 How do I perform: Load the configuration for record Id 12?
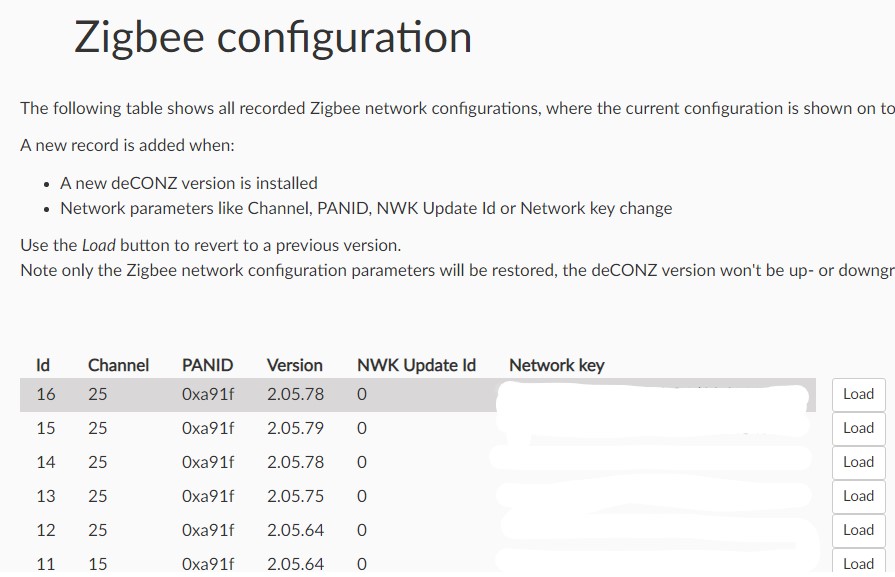[857, 530]
